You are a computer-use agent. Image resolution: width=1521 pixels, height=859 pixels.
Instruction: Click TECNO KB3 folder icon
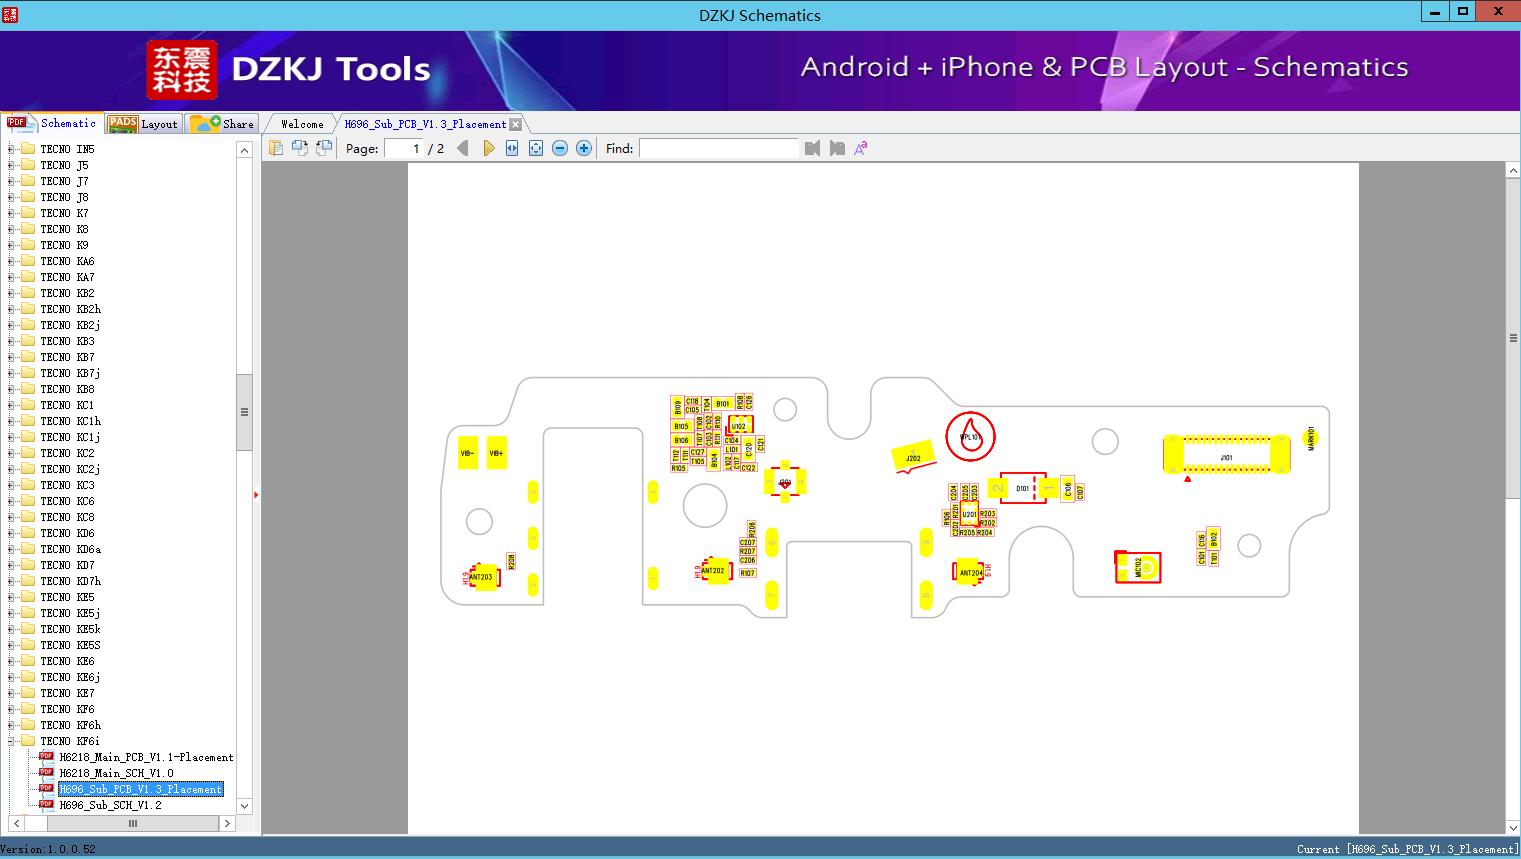(x=28, y=341)
